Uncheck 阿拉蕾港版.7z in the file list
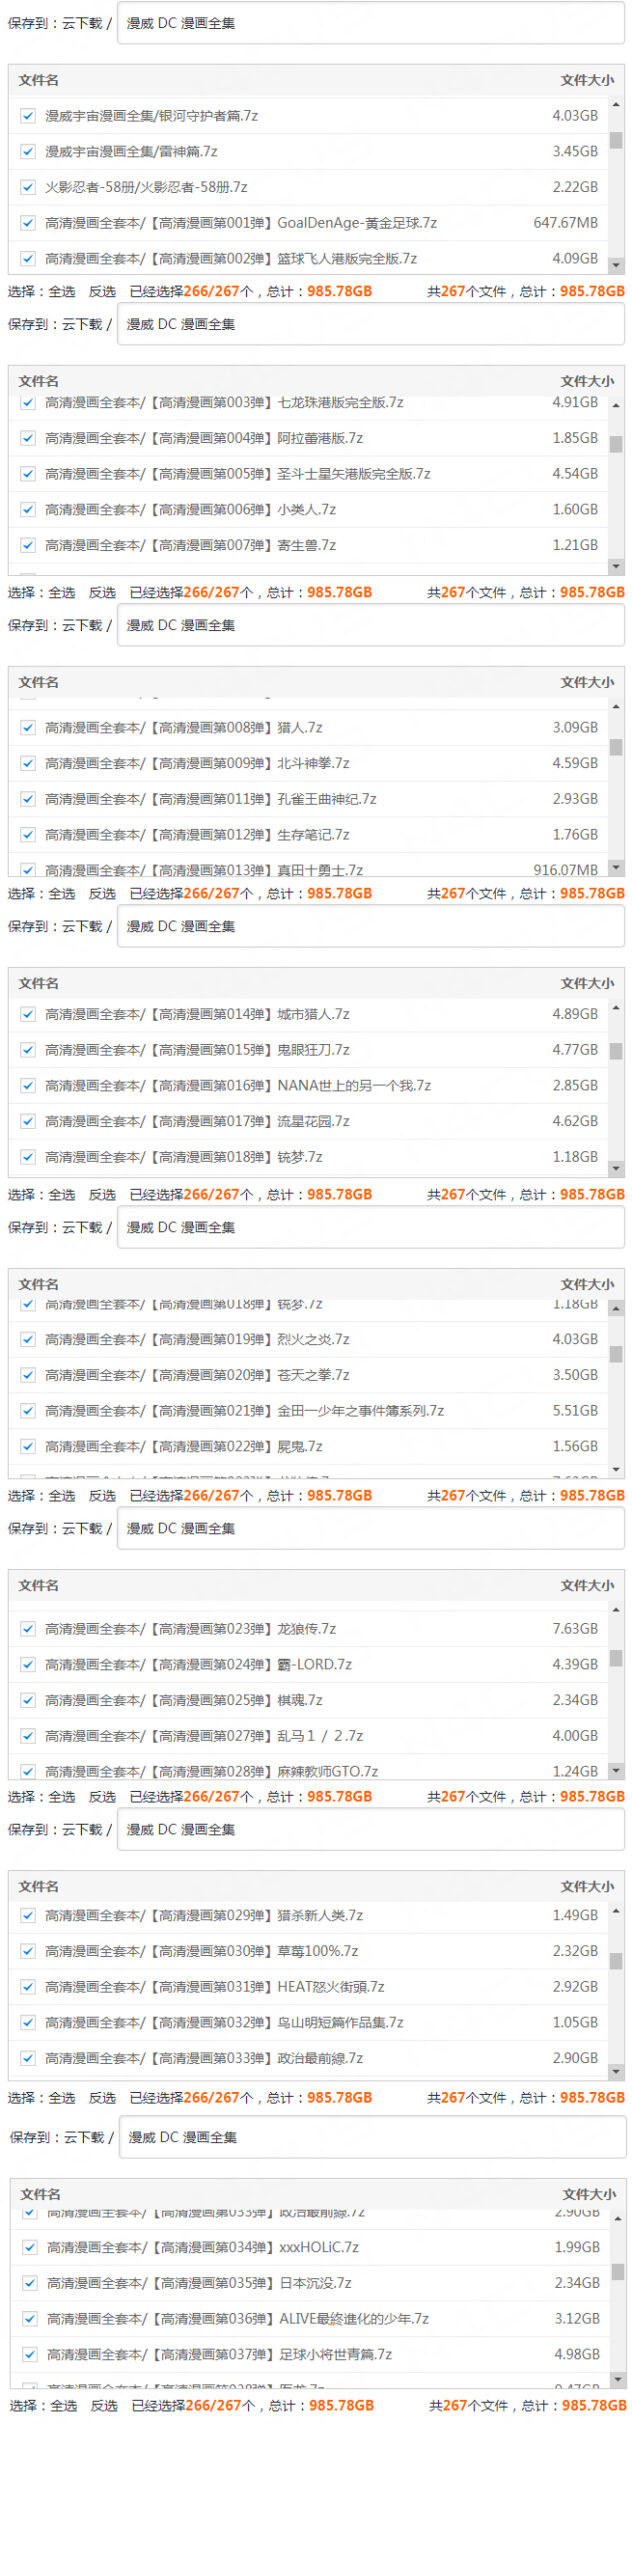632x2560 pixels. click(x=28, y=438)
